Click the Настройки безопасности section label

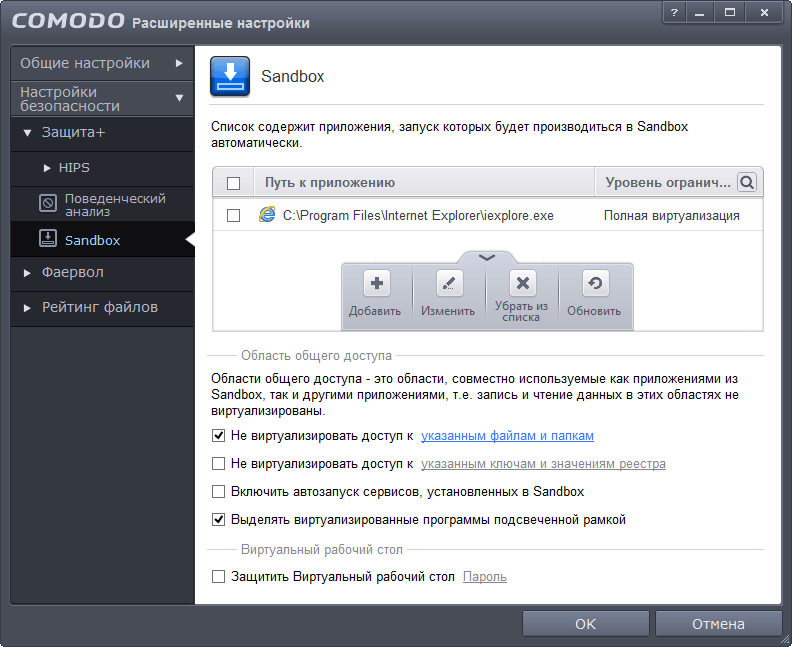[70, 99]
